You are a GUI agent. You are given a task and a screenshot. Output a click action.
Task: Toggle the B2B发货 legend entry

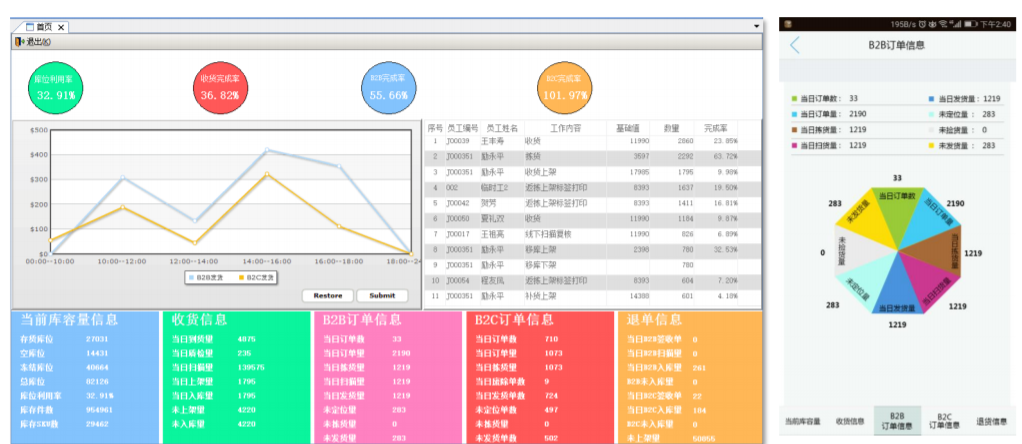click(x=205, y=278)
